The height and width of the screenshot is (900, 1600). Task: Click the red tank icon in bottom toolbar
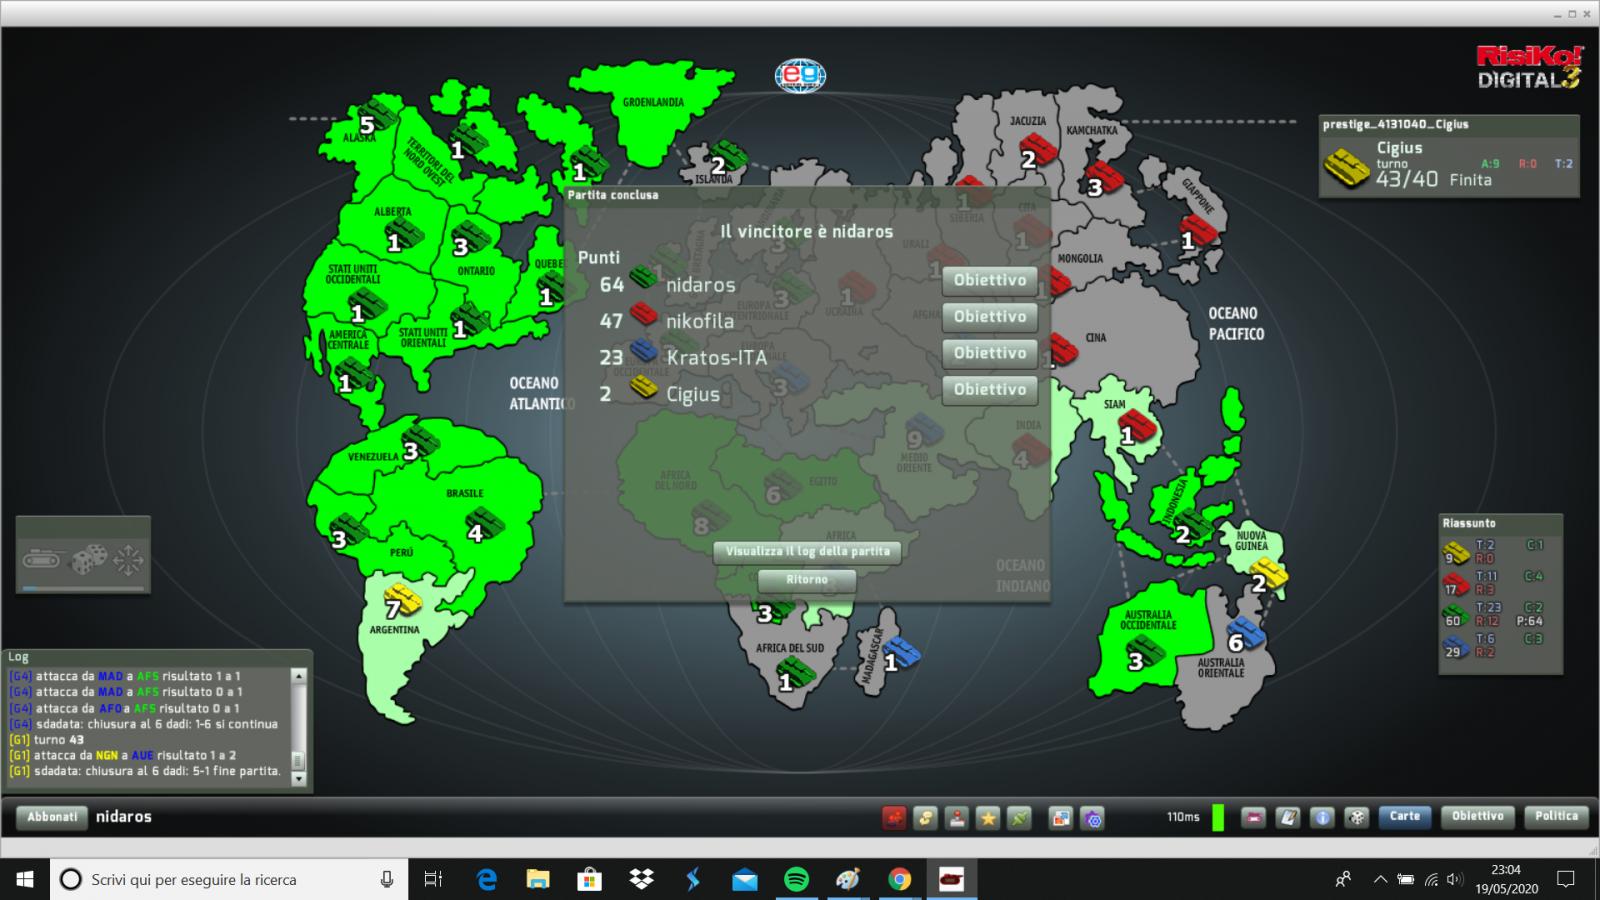[x=893, y=818]
